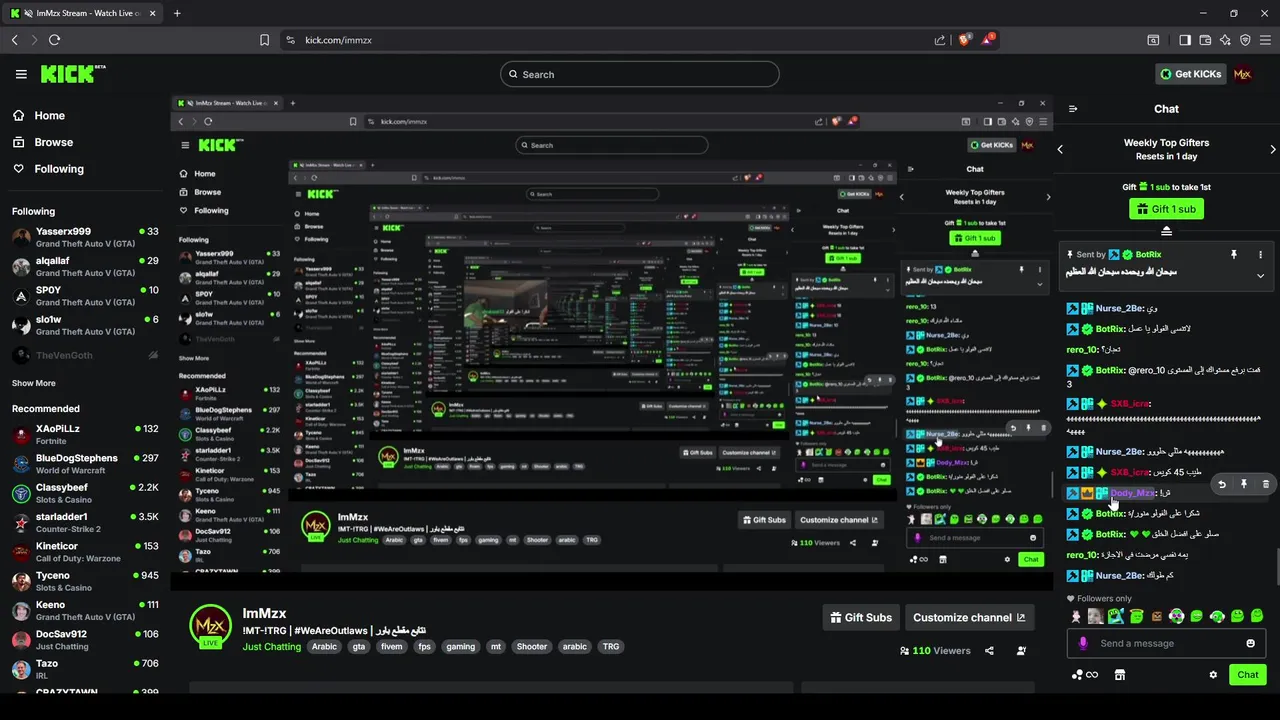Click the pin icon on BotRix pinned message
The width and height of the screenshot is (1280, 720).
pos(1234,255)
